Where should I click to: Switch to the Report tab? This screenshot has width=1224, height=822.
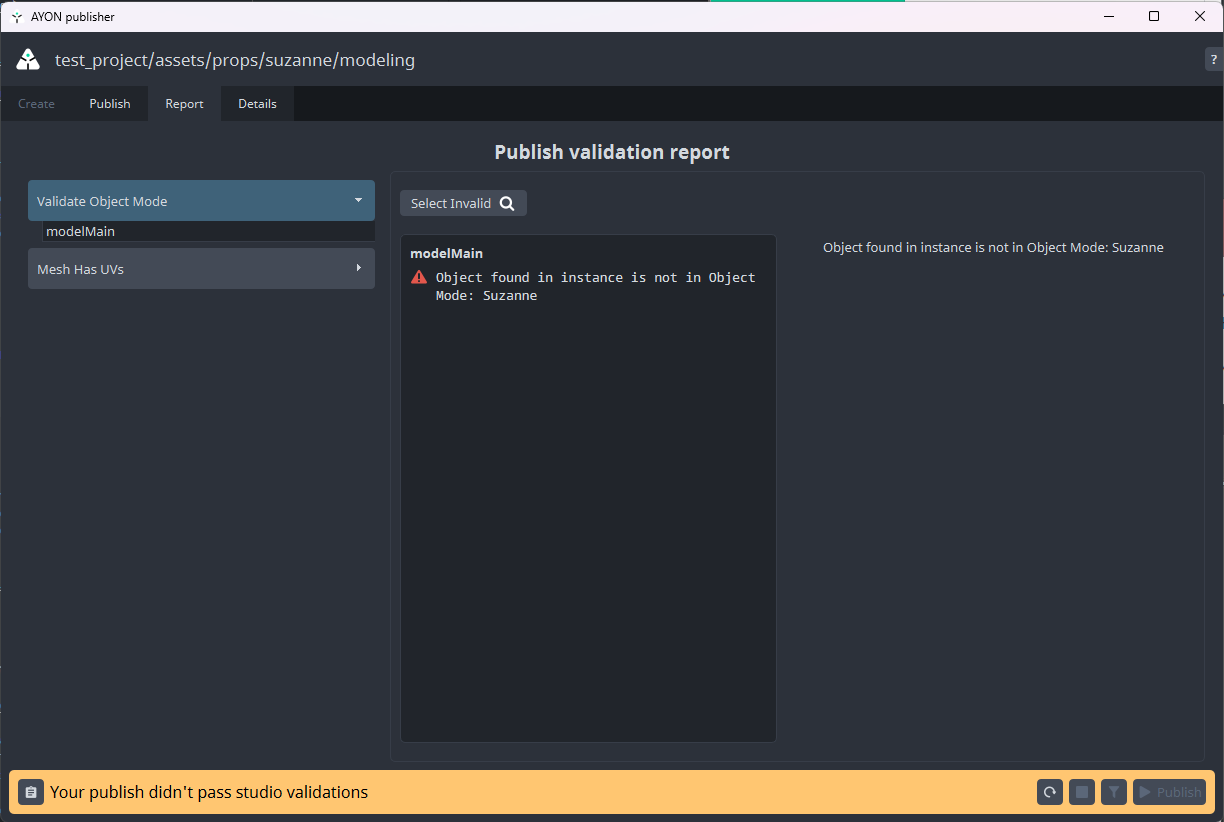[x=184, y=104]
